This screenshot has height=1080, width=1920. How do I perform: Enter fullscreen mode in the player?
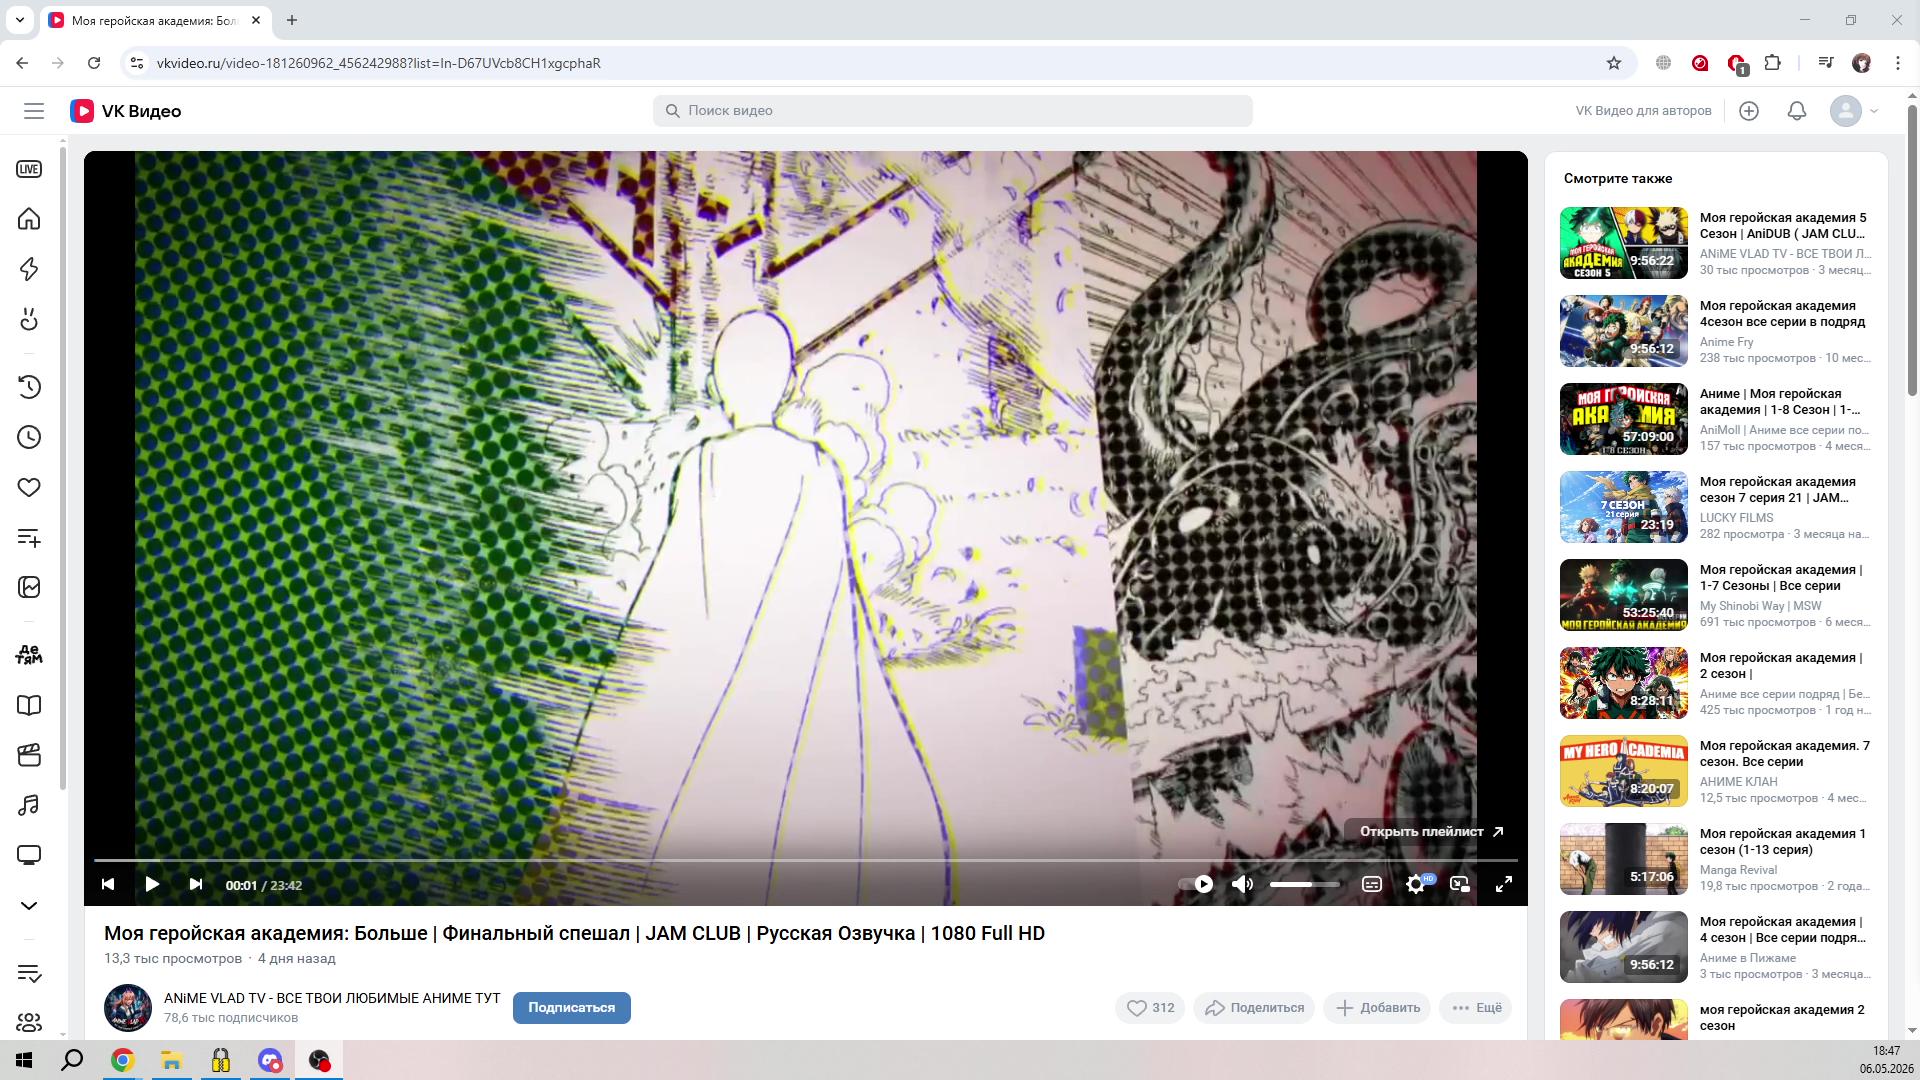point(1503,884)
